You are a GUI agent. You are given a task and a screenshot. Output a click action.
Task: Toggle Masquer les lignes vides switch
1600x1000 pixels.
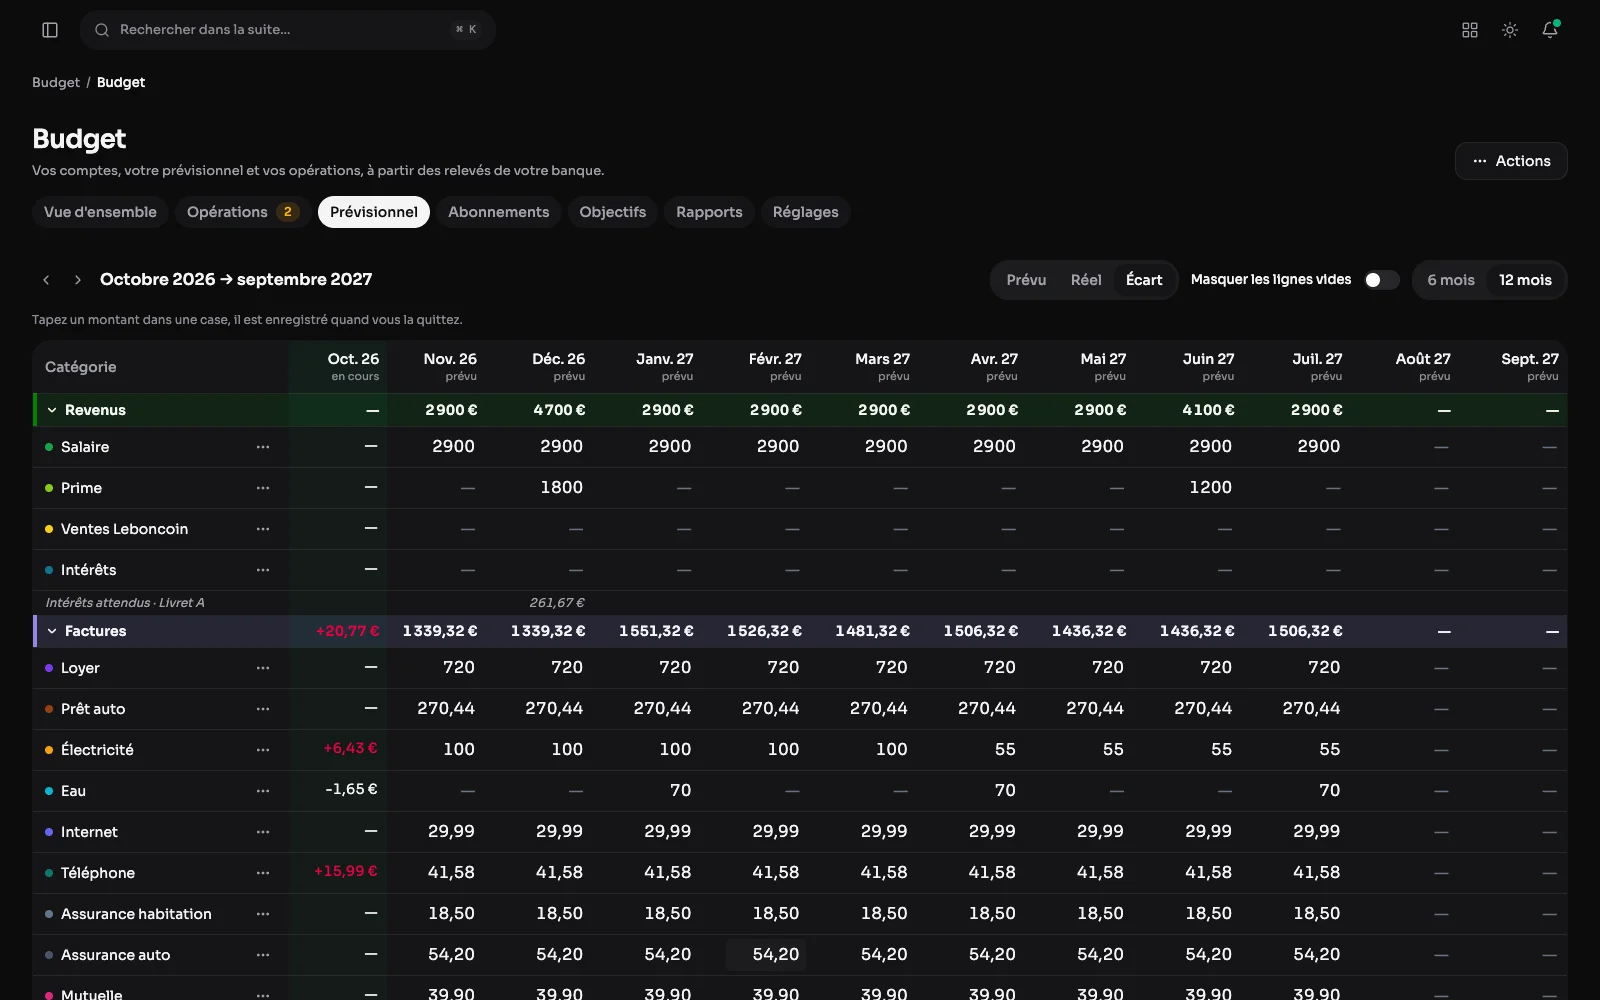[1381, 280]
